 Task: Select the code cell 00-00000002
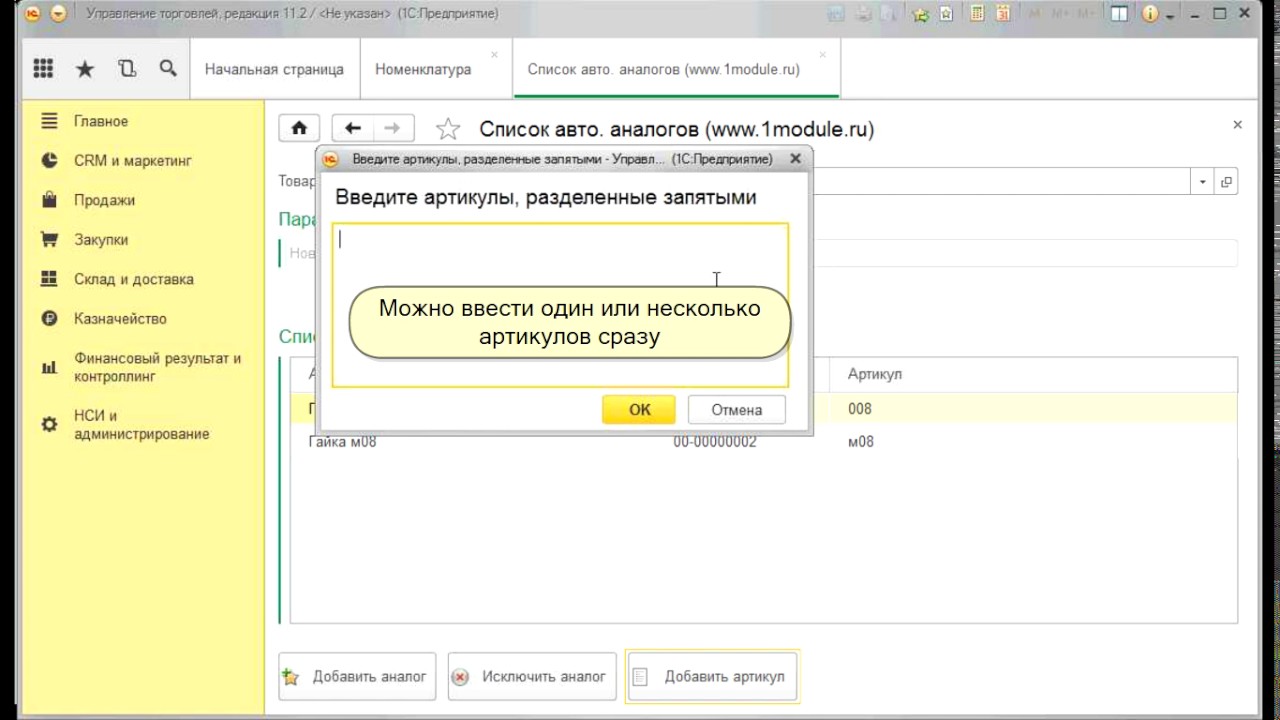click(x=715, y=442)
